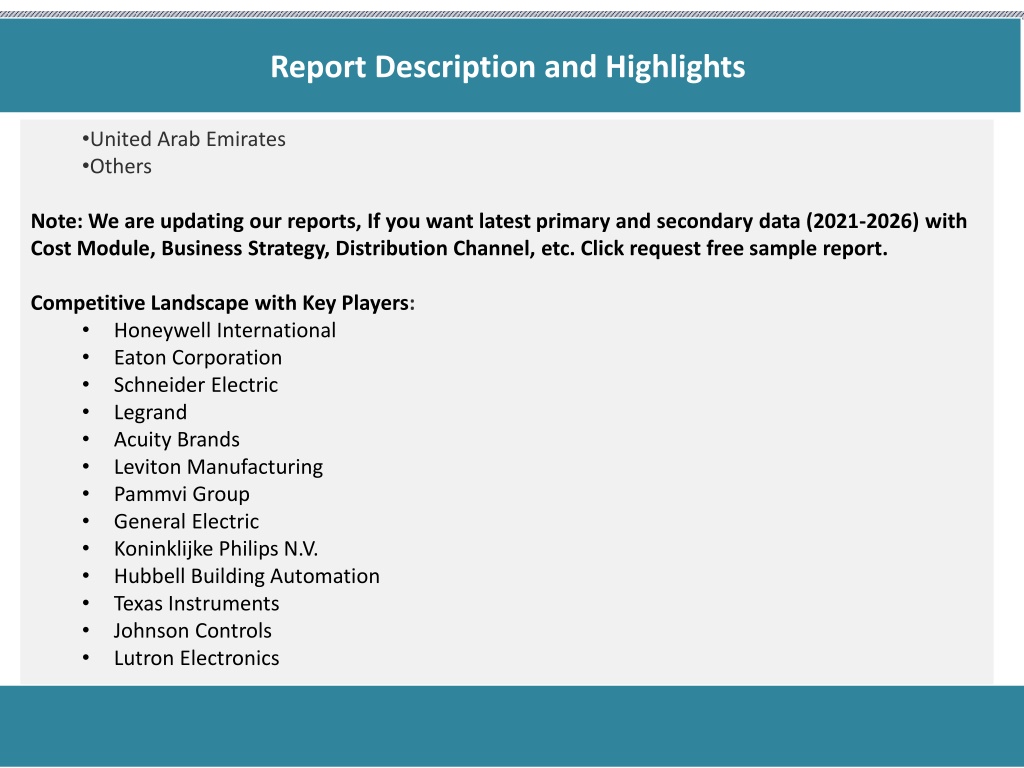Image resolution: width=1024 pixels, height=768 pixels.
Task: Select 'Leviton Manufacturing' in the list
Action: (x=218, y=467)
